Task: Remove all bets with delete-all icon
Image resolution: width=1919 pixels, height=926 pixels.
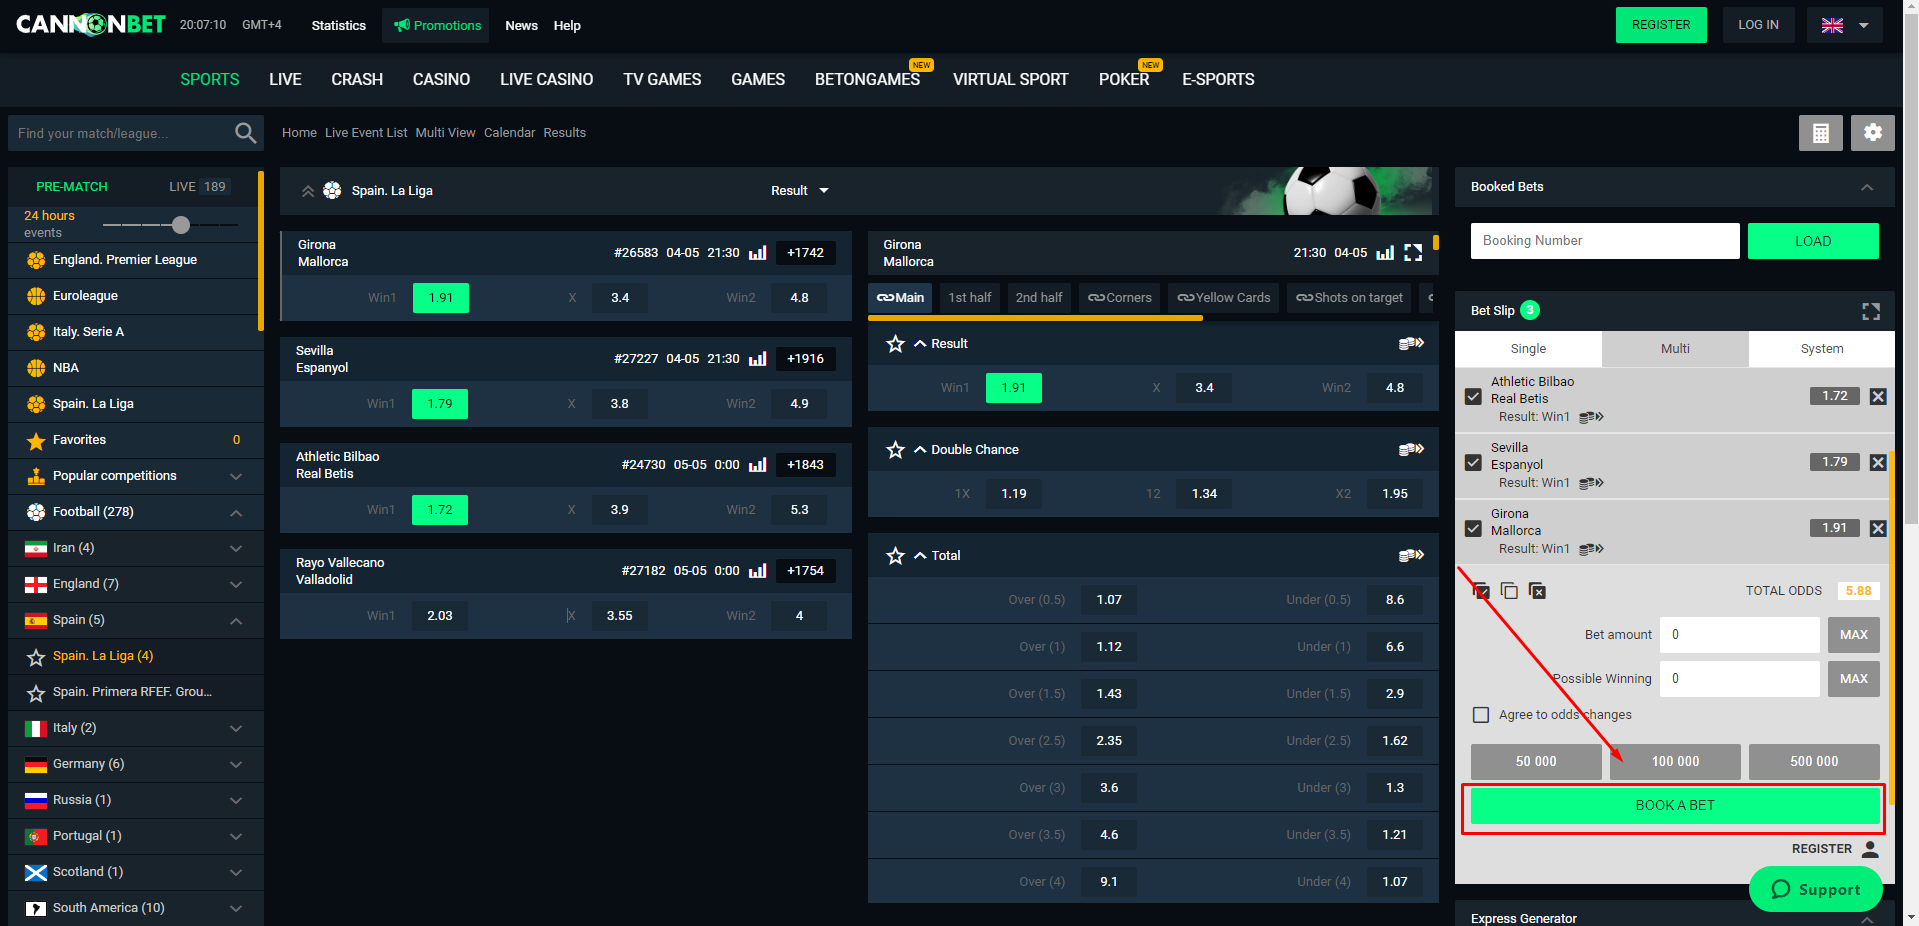Action: (1538, 591)
